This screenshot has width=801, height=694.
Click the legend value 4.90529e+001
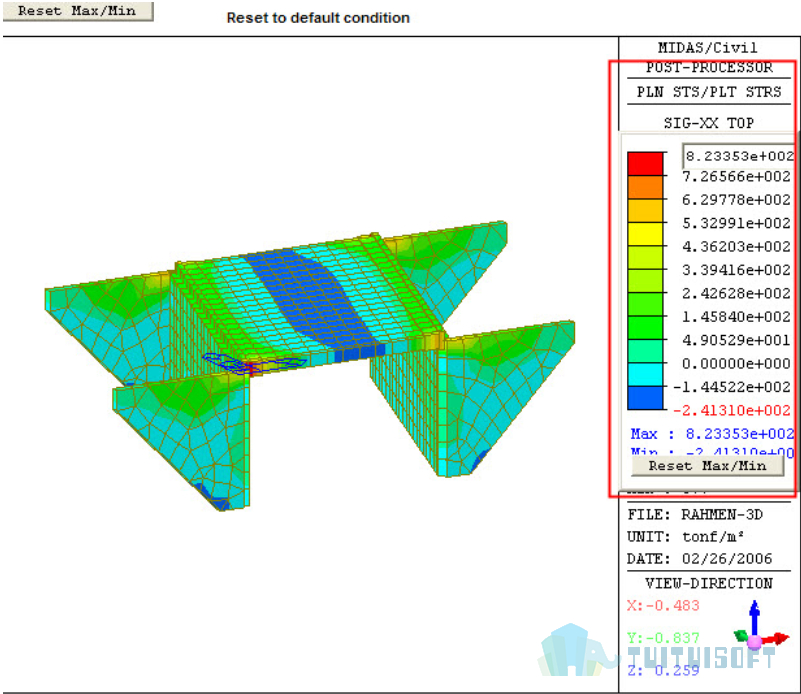[x=736, y=340]
